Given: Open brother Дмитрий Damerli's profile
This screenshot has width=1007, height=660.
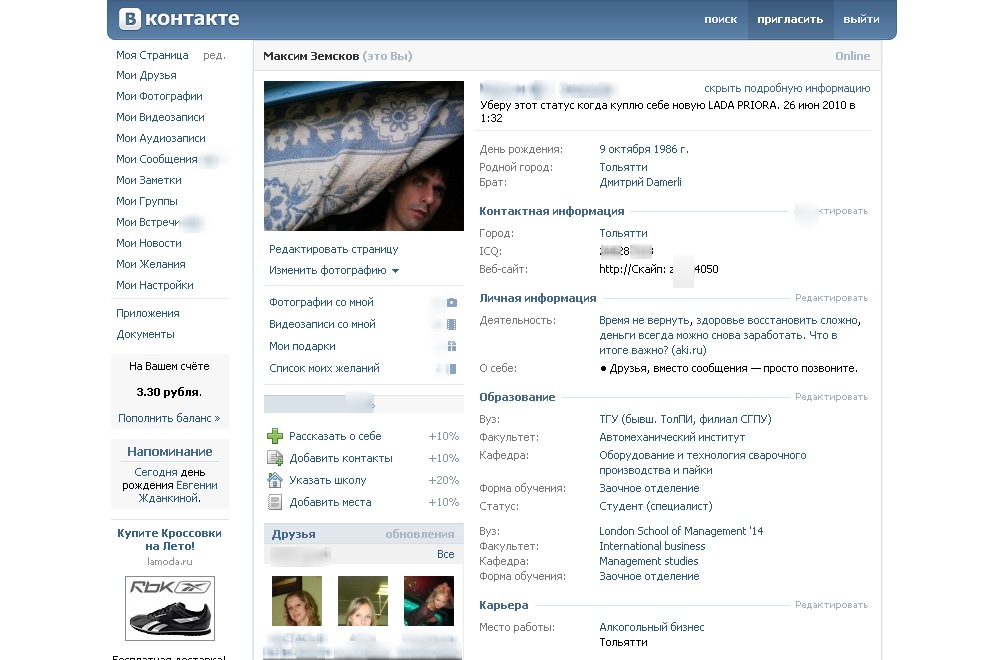Looking at the screenshot, I should click(640, 183).
